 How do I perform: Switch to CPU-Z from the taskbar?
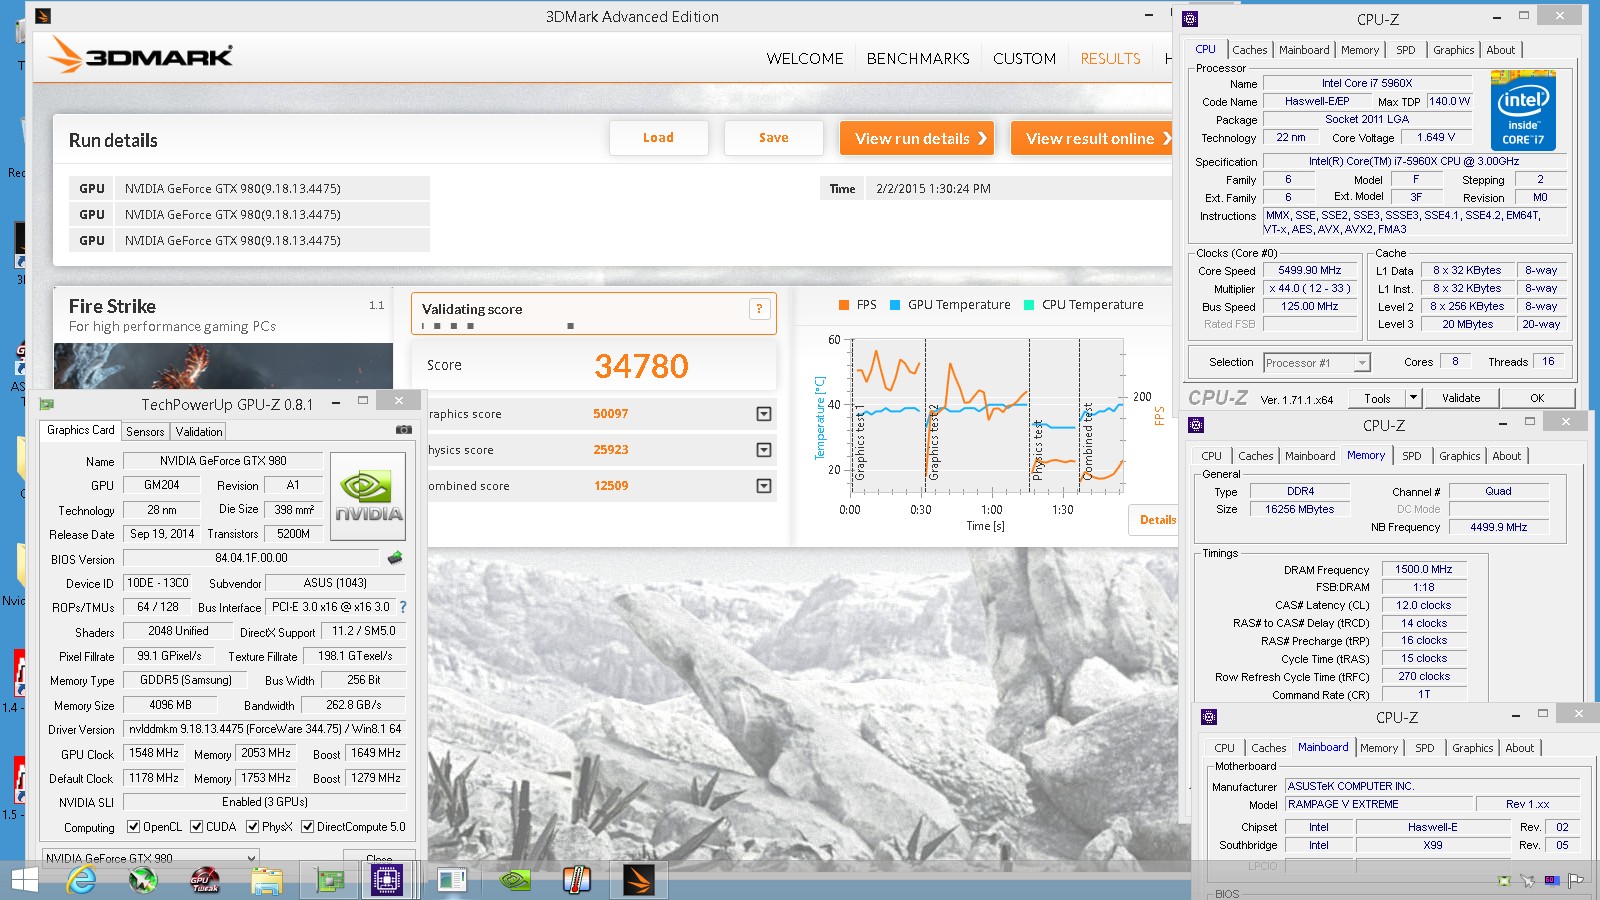click(x=386, y=880)
